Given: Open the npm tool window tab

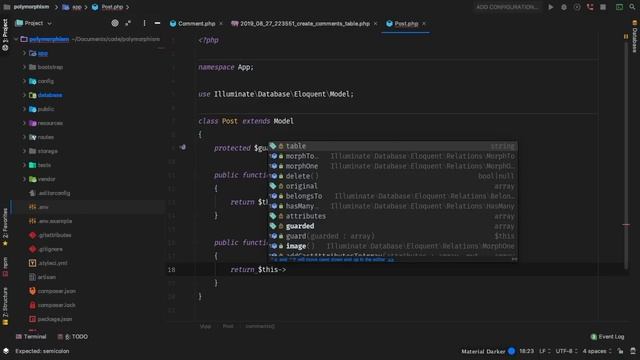Looking at the screenshot, I should 5,267.
